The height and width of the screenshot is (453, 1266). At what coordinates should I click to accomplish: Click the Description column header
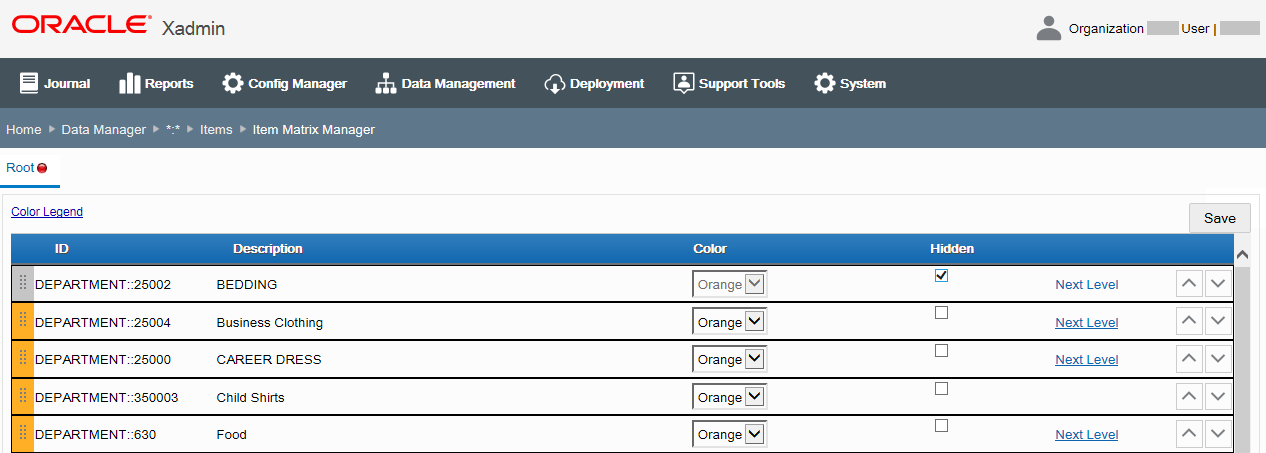(x=268, y=248)
